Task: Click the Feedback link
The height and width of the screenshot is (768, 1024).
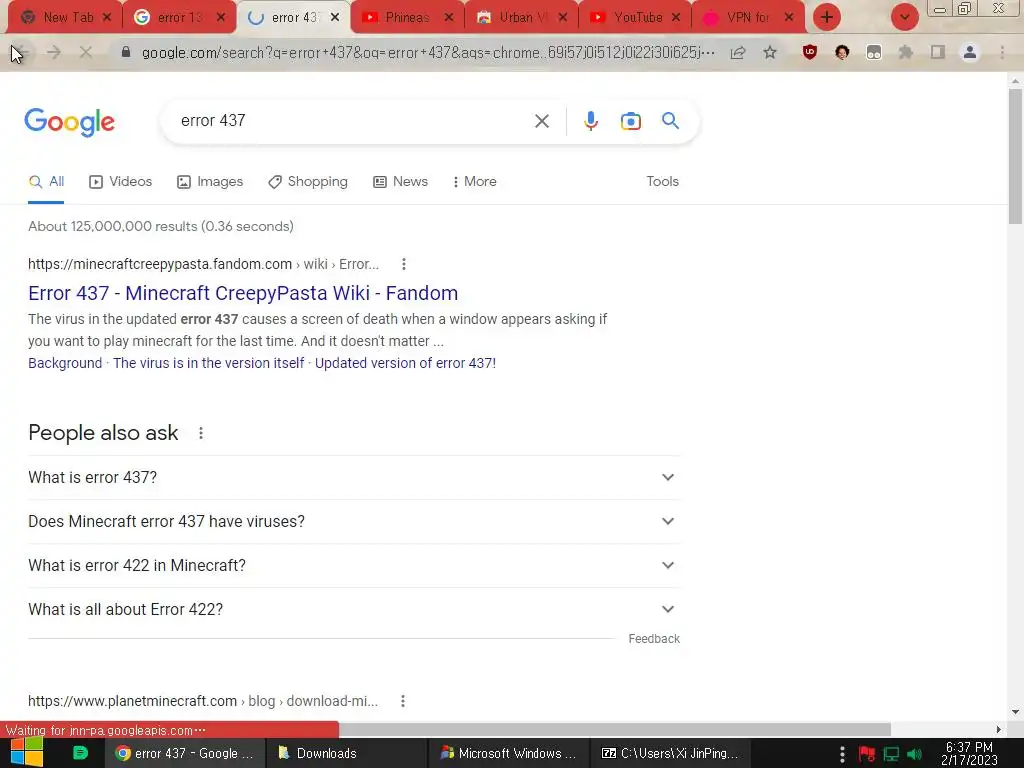Action: pyautogui.click(x=654, y=639)
